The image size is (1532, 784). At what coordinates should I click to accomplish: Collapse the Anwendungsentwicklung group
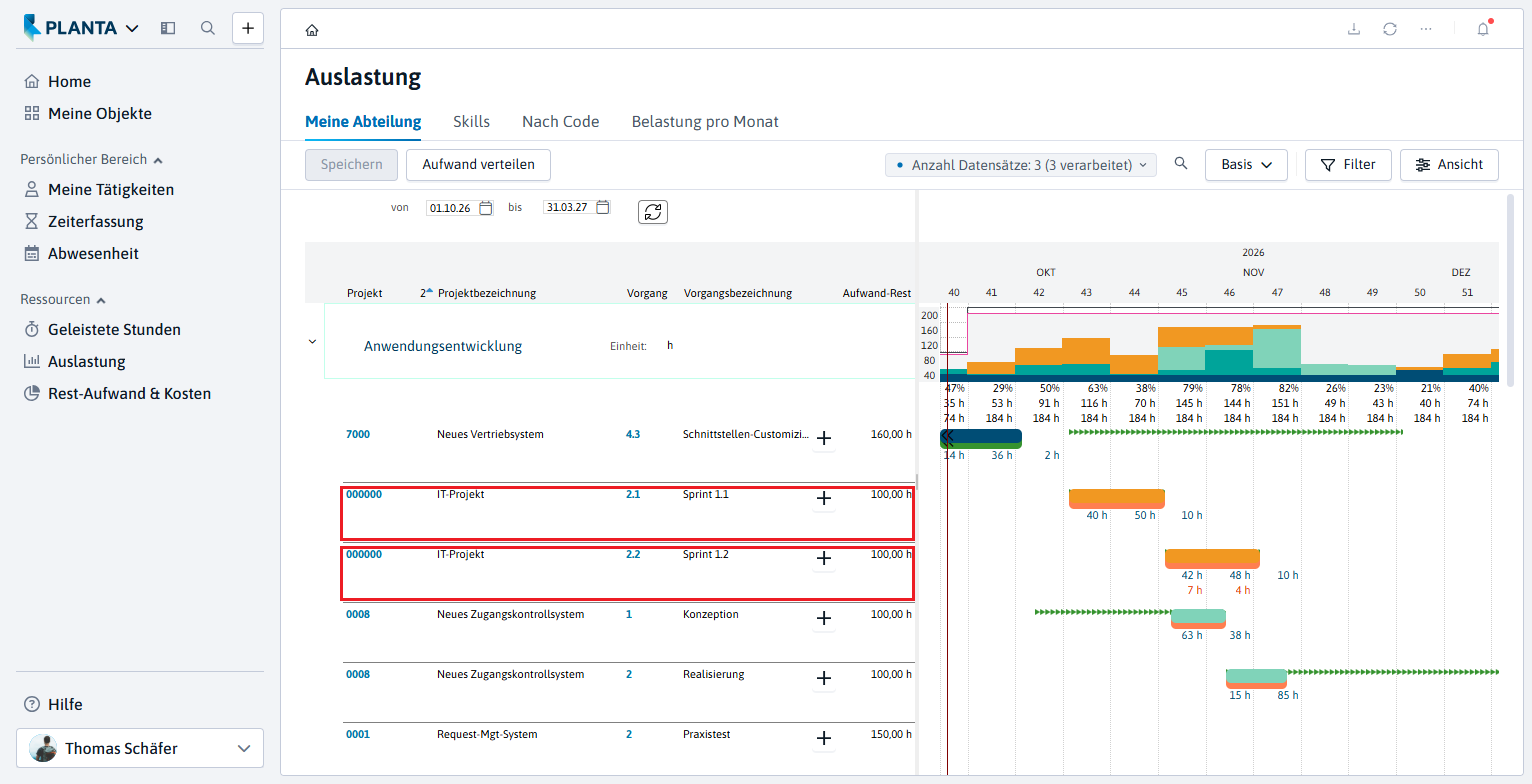point(312,341)
